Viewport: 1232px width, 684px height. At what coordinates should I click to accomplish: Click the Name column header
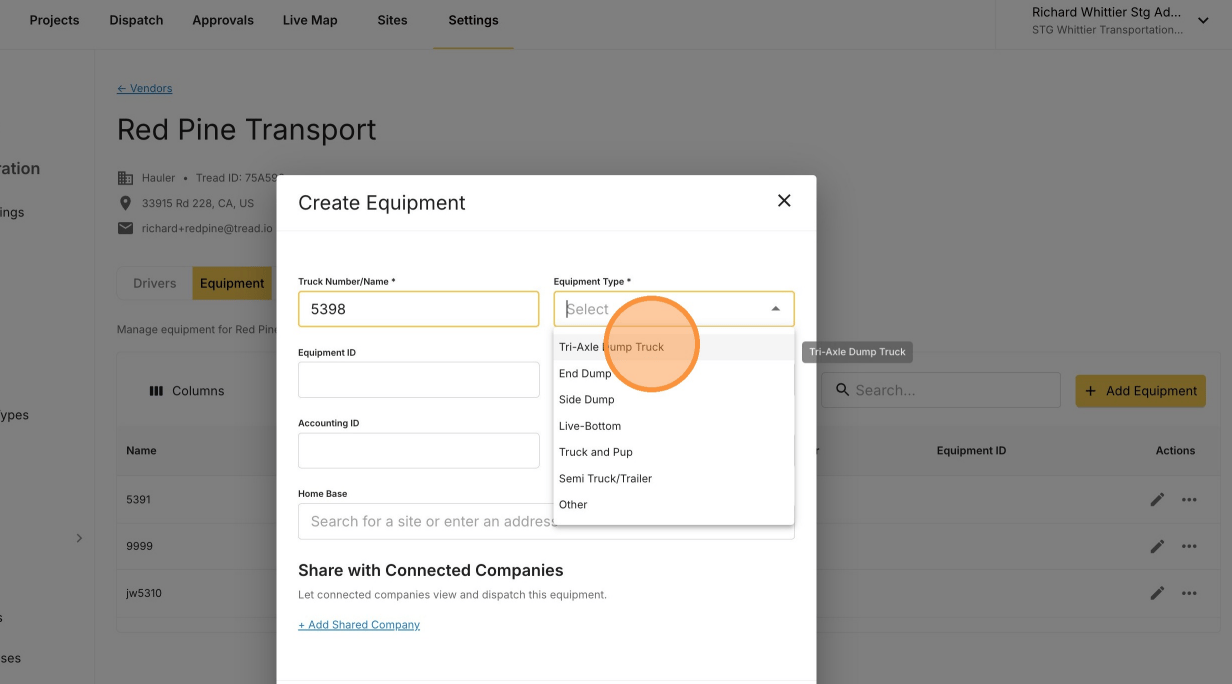coord(141,450)
